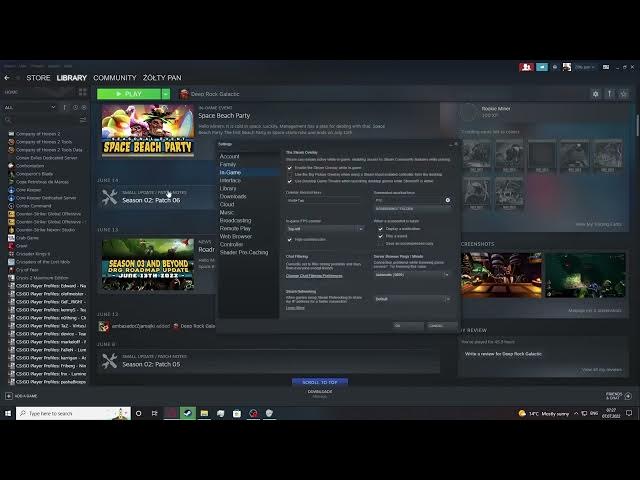Launch Big Picture mode icon
Screen dimensions: 640x480
coord(606,67)
